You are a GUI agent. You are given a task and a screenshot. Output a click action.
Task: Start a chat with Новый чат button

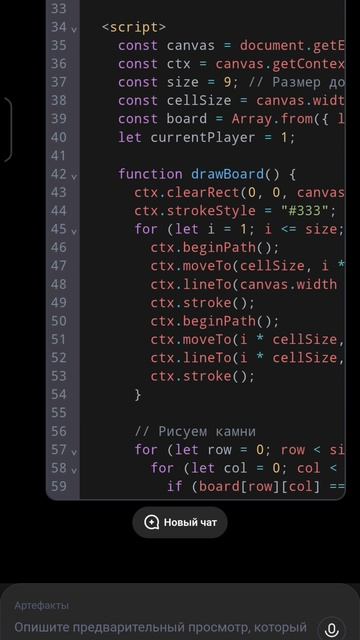coord(180,522)
